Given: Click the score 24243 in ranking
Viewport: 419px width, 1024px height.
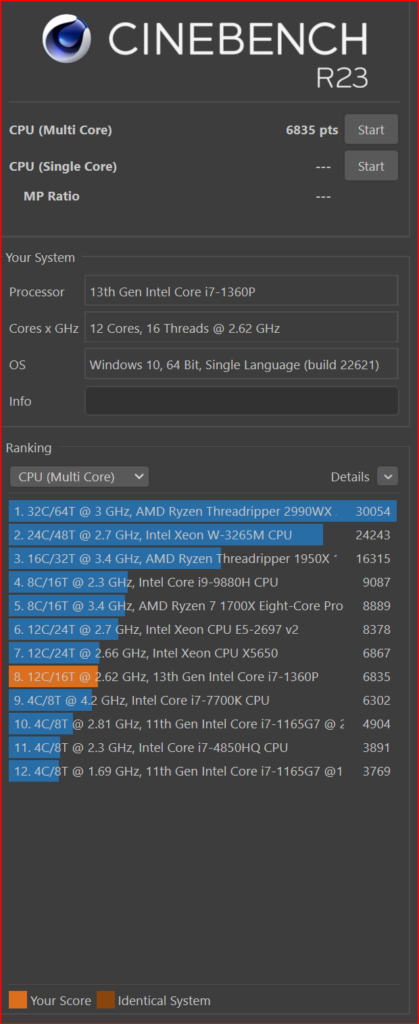Looking at the screenshot, I should click(373, 536).
